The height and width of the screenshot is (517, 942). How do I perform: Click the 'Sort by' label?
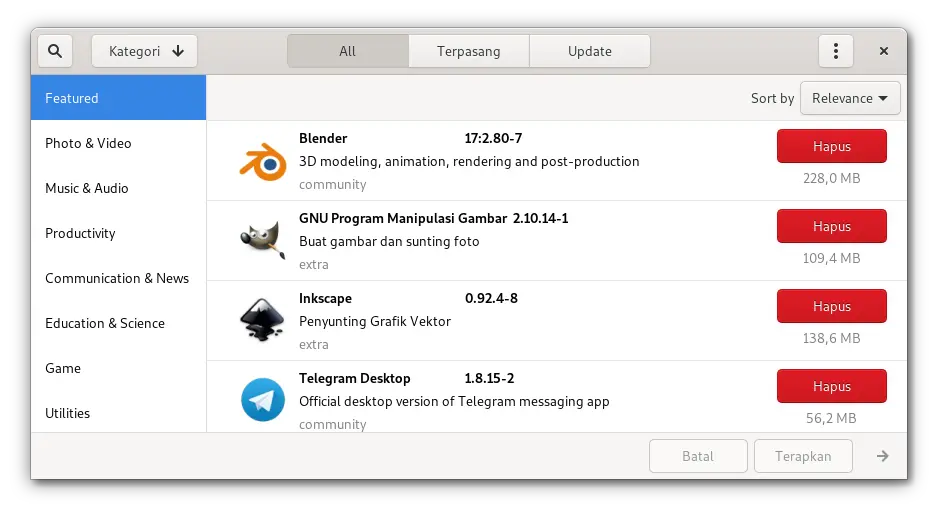click(x=773, y=98)
